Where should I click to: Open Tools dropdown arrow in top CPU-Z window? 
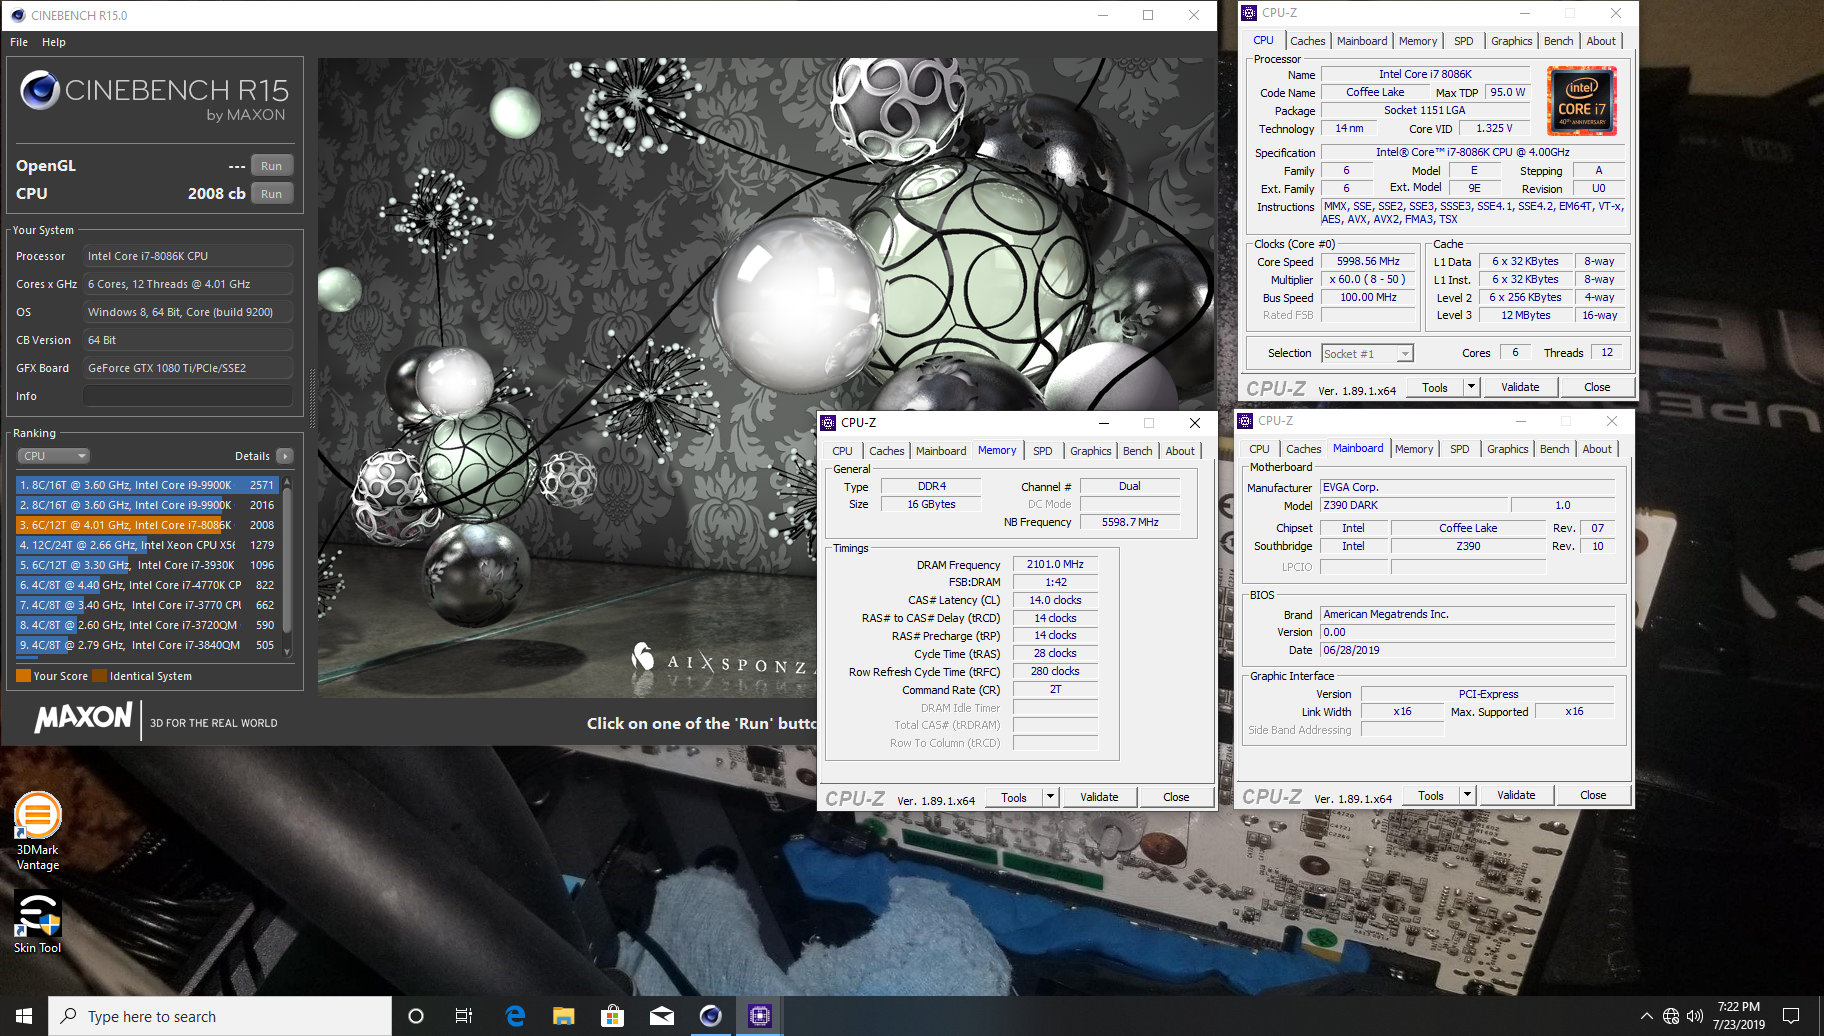[x=1471, y=387]
